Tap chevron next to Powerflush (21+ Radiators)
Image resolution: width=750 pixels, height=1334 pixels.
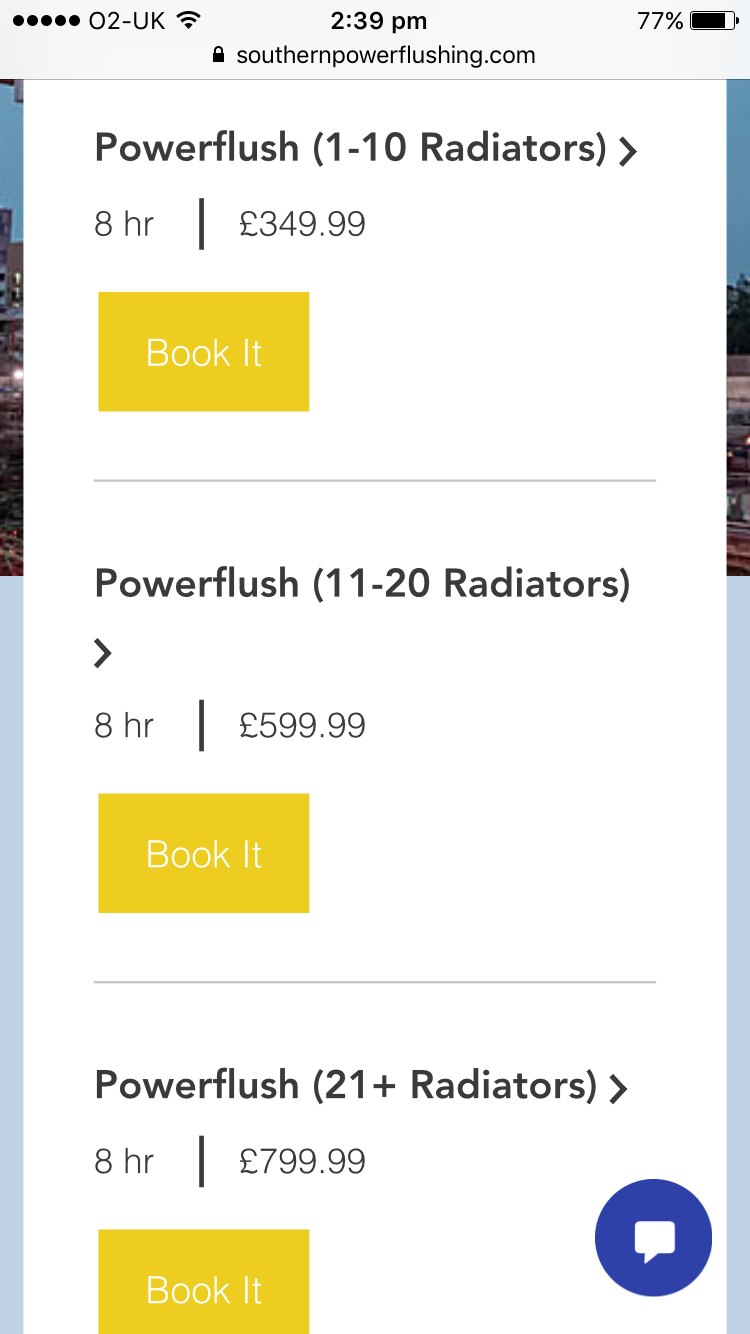tap(618, 1089)
